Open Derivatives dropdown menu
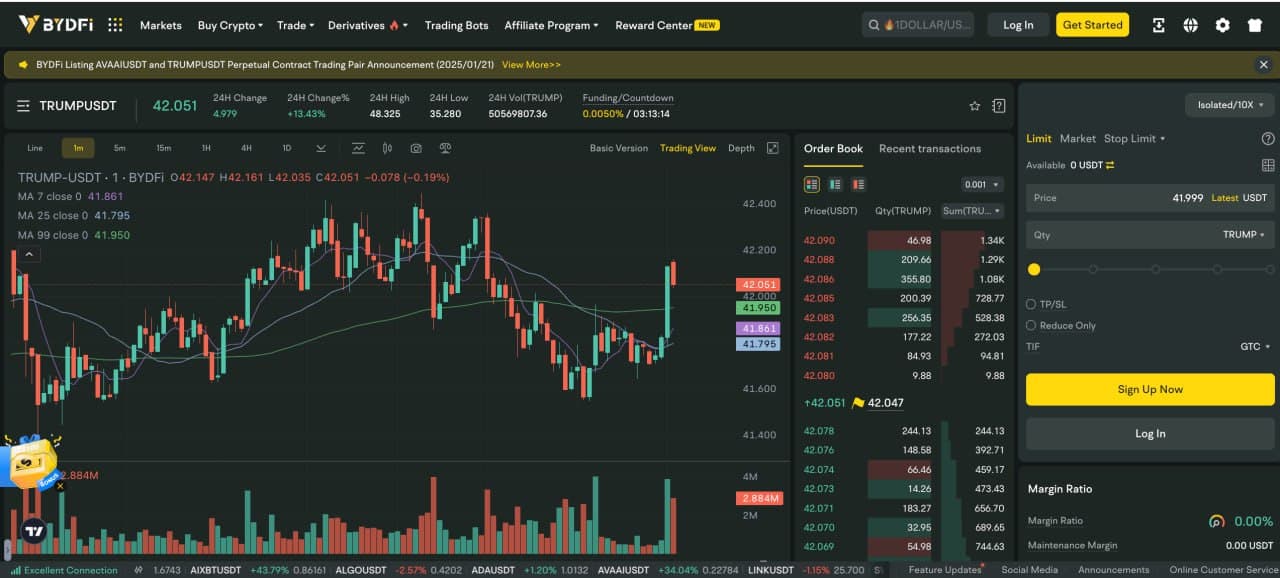The width and height of the screenshot is (1280, 578). [368, 25]
